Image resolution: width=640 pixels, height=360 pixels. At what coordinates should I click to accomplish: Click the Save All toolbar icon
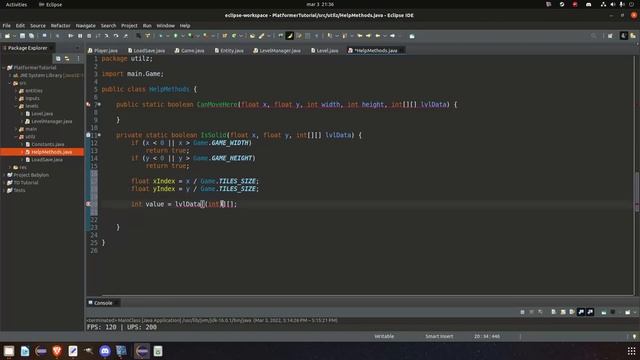click(x=31, y=36)
